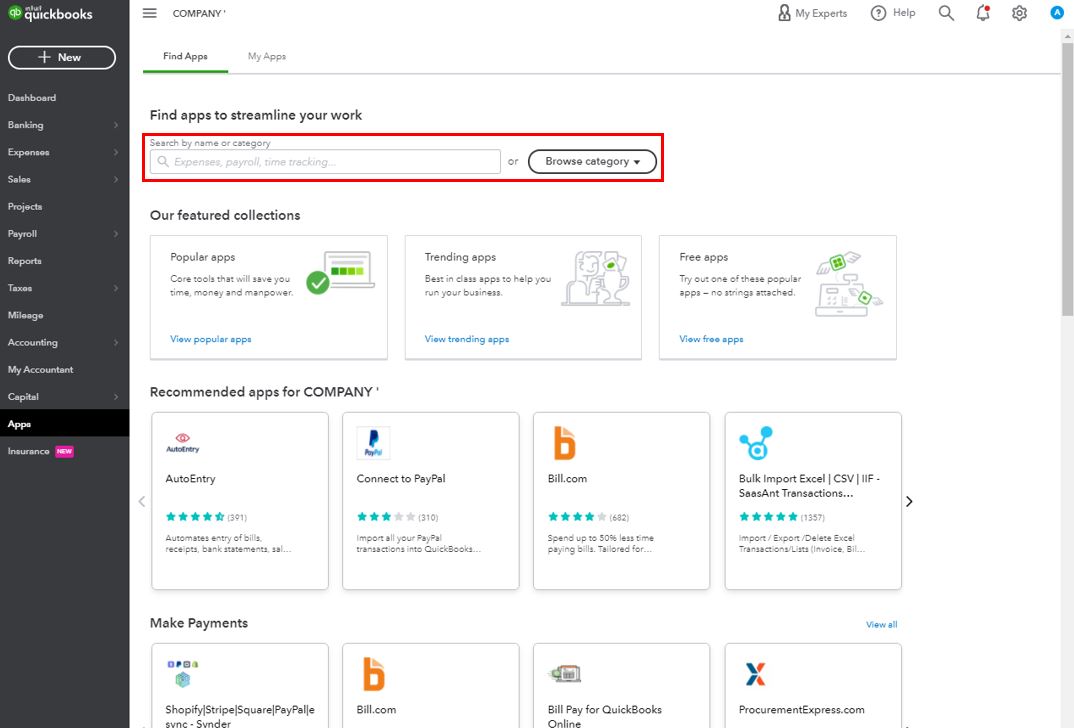
Task: Click the Popular apps illustration
Action: click(340, 273)
